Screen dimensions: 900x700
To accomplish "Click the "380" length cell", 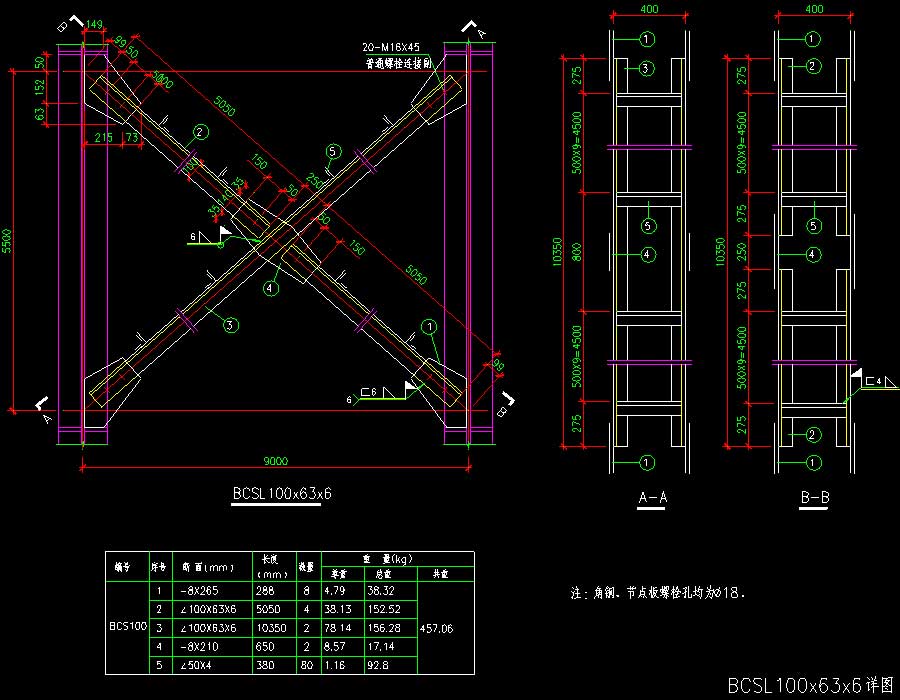I will 265,665.
